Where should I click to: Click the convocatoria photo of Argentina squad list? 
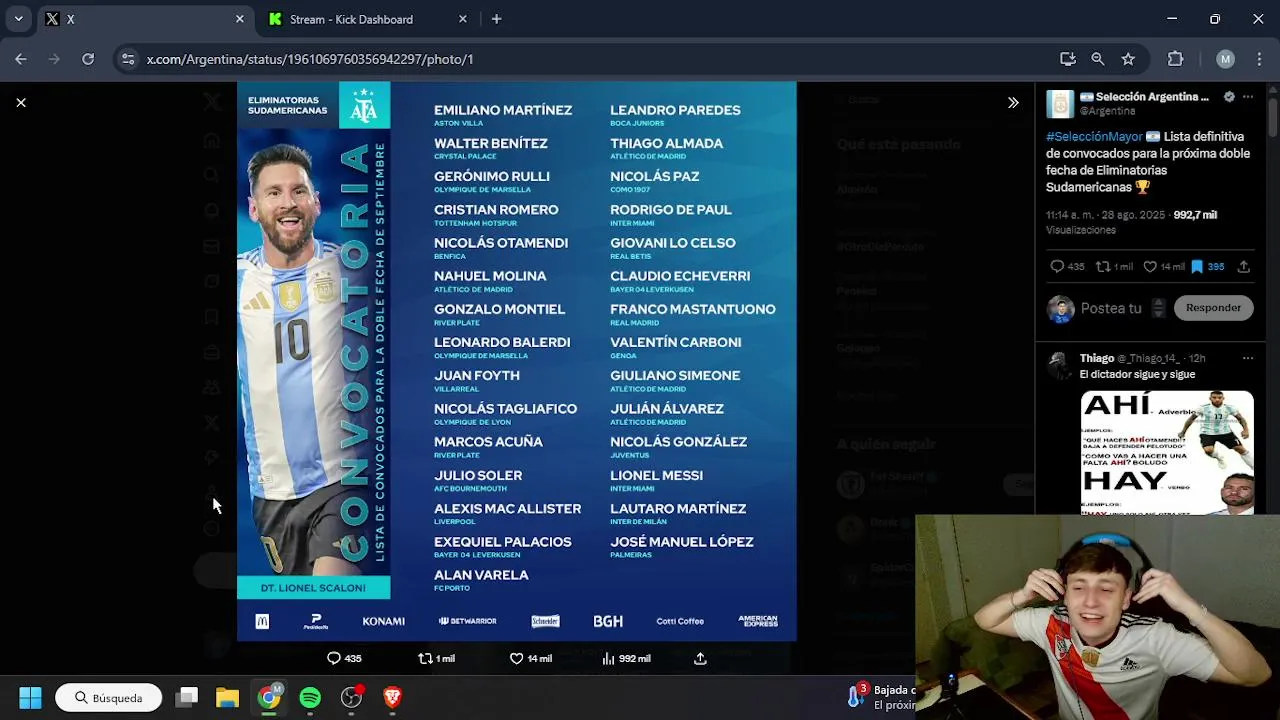point(516,361)
